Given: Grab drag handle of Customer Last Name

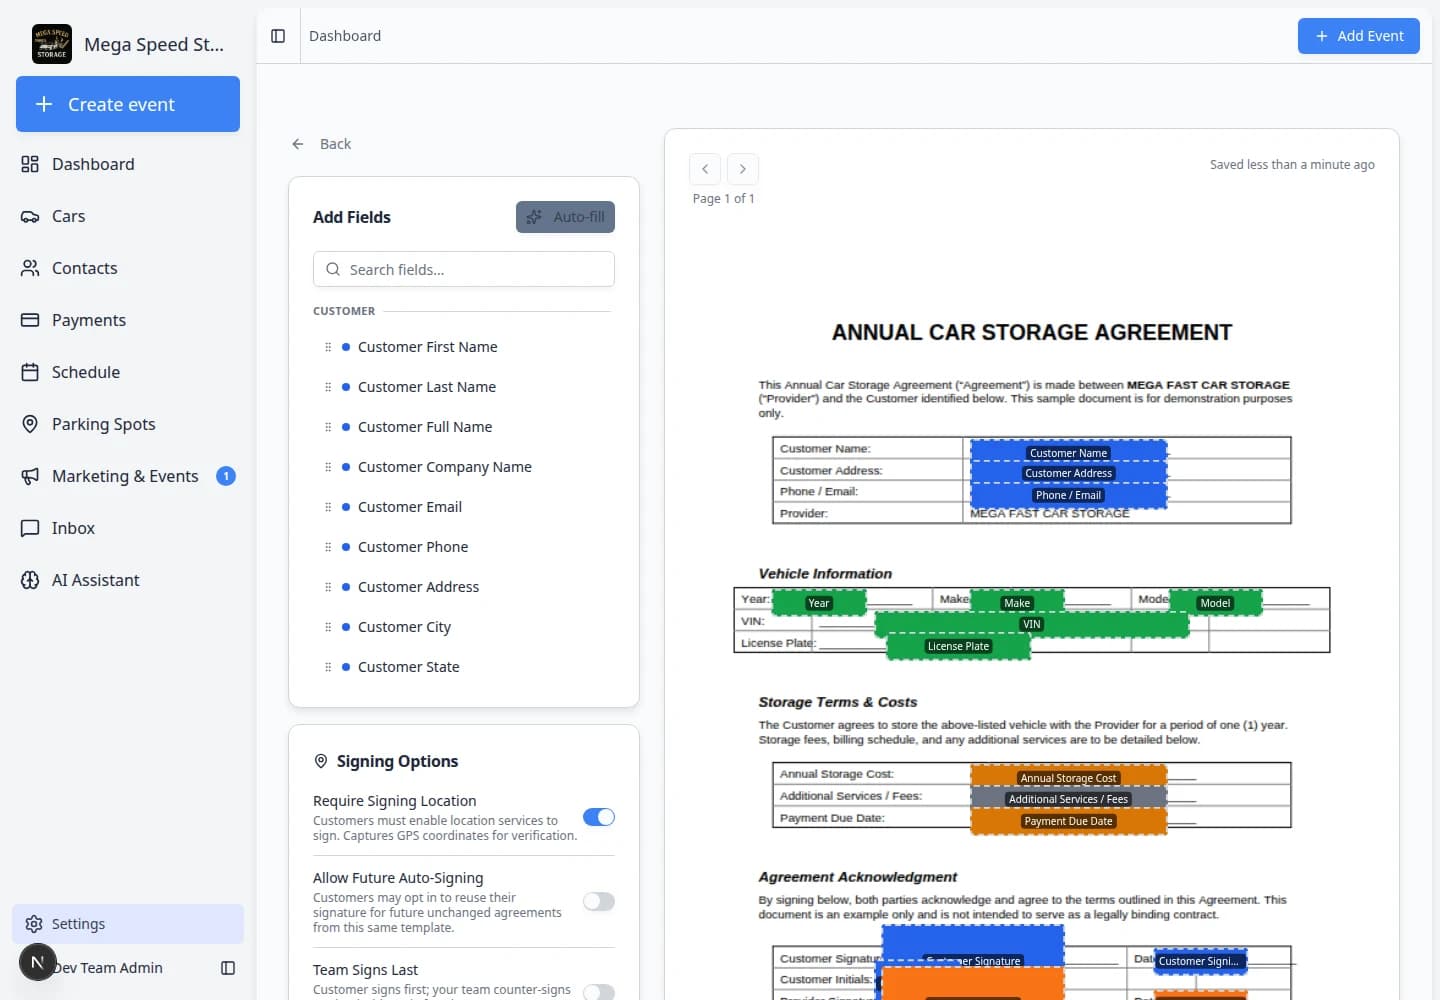Looking at the screenshot, I should pyautogui.click(x=328, y=387).
